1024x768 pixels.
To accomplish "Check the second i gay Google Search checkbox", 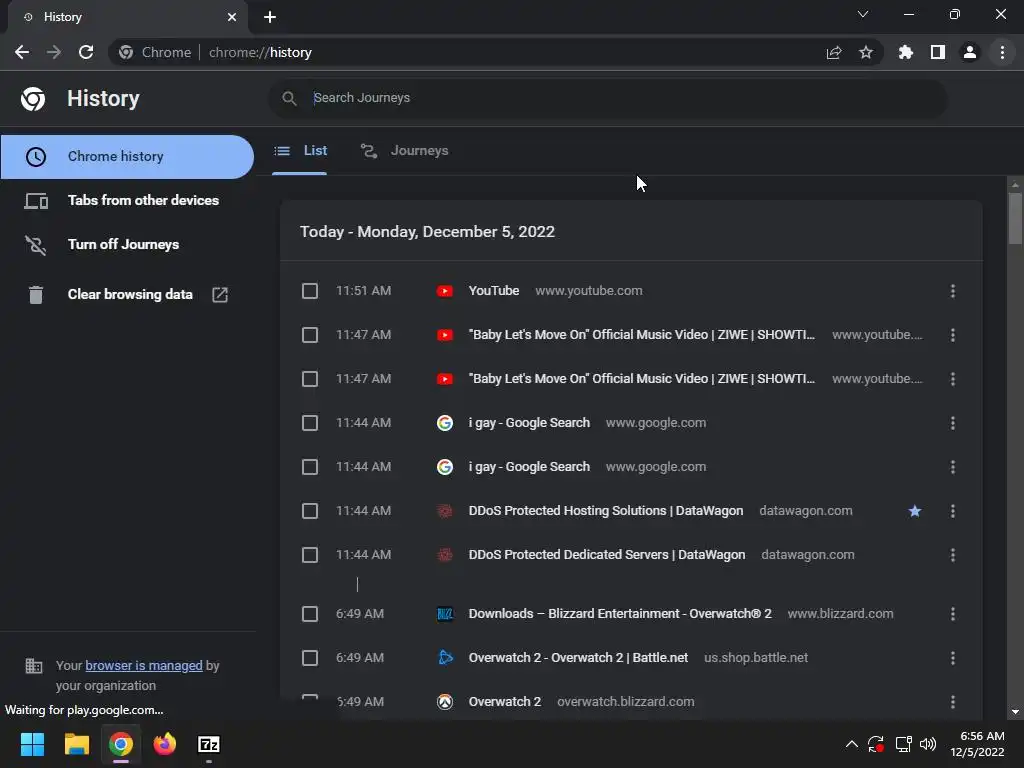I will click(310, 467).
